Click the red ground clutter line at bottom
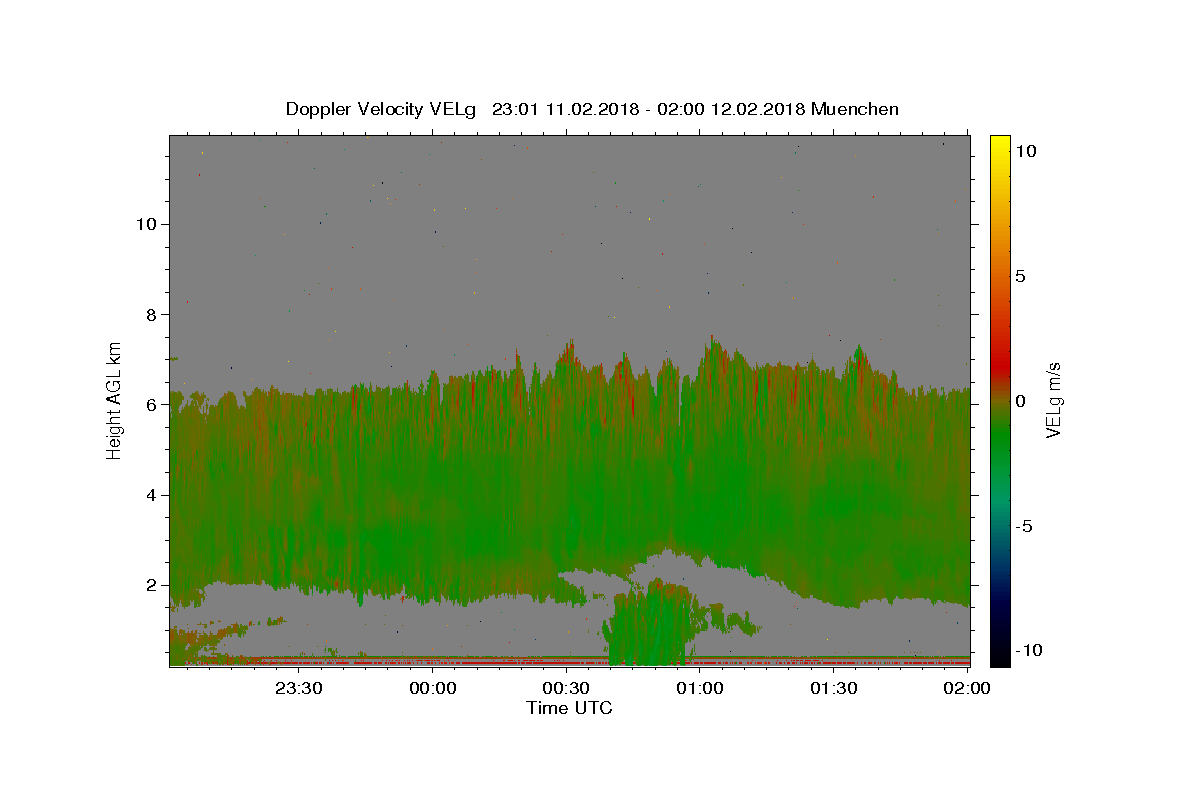The image size is (1200, 800). click(569, 661)
